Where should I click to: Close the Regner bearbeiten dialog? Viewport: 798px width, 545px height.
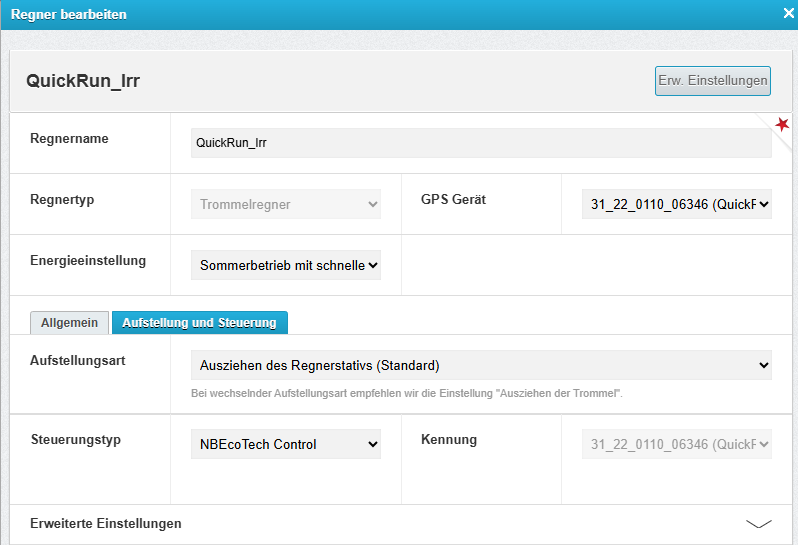(x=788, y=15)
